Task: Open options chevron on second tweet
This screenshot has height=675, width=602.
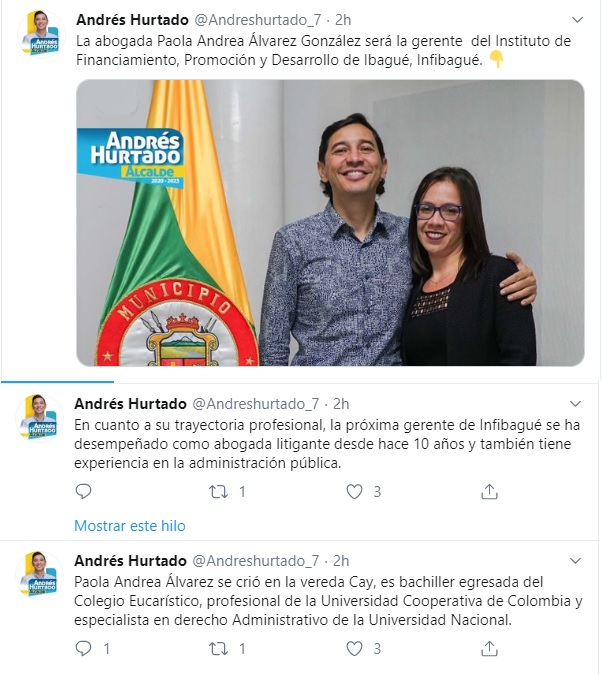Action: pyautogui.click(x=576, y=404)
